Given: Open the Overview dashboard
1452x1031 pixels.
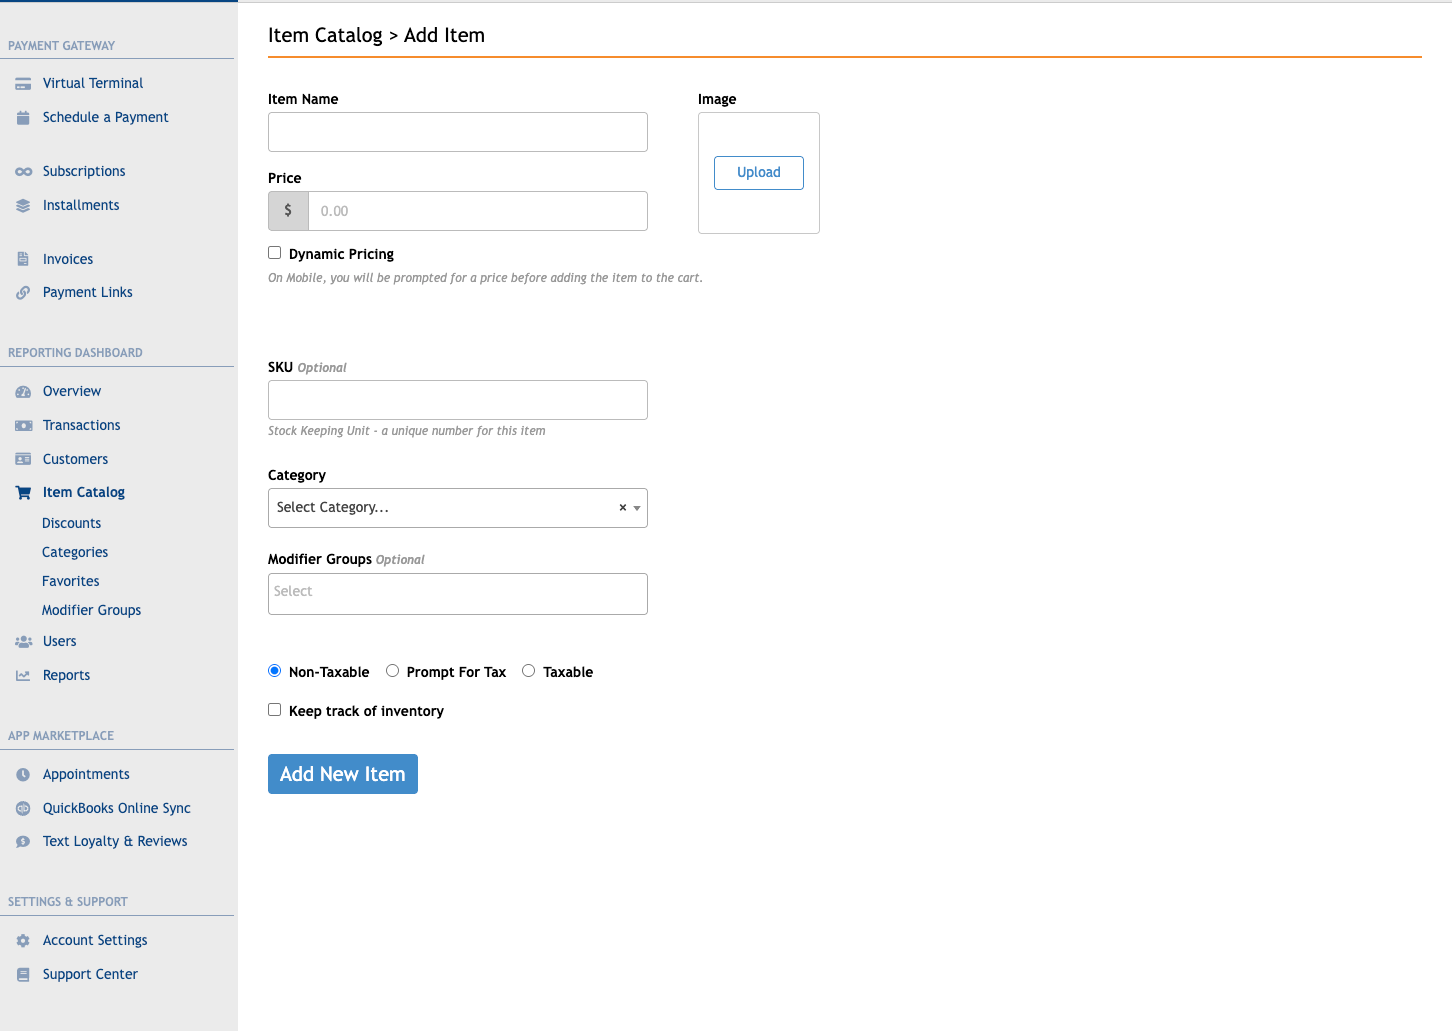Looking at the screenshot, I should click(72, 392).
